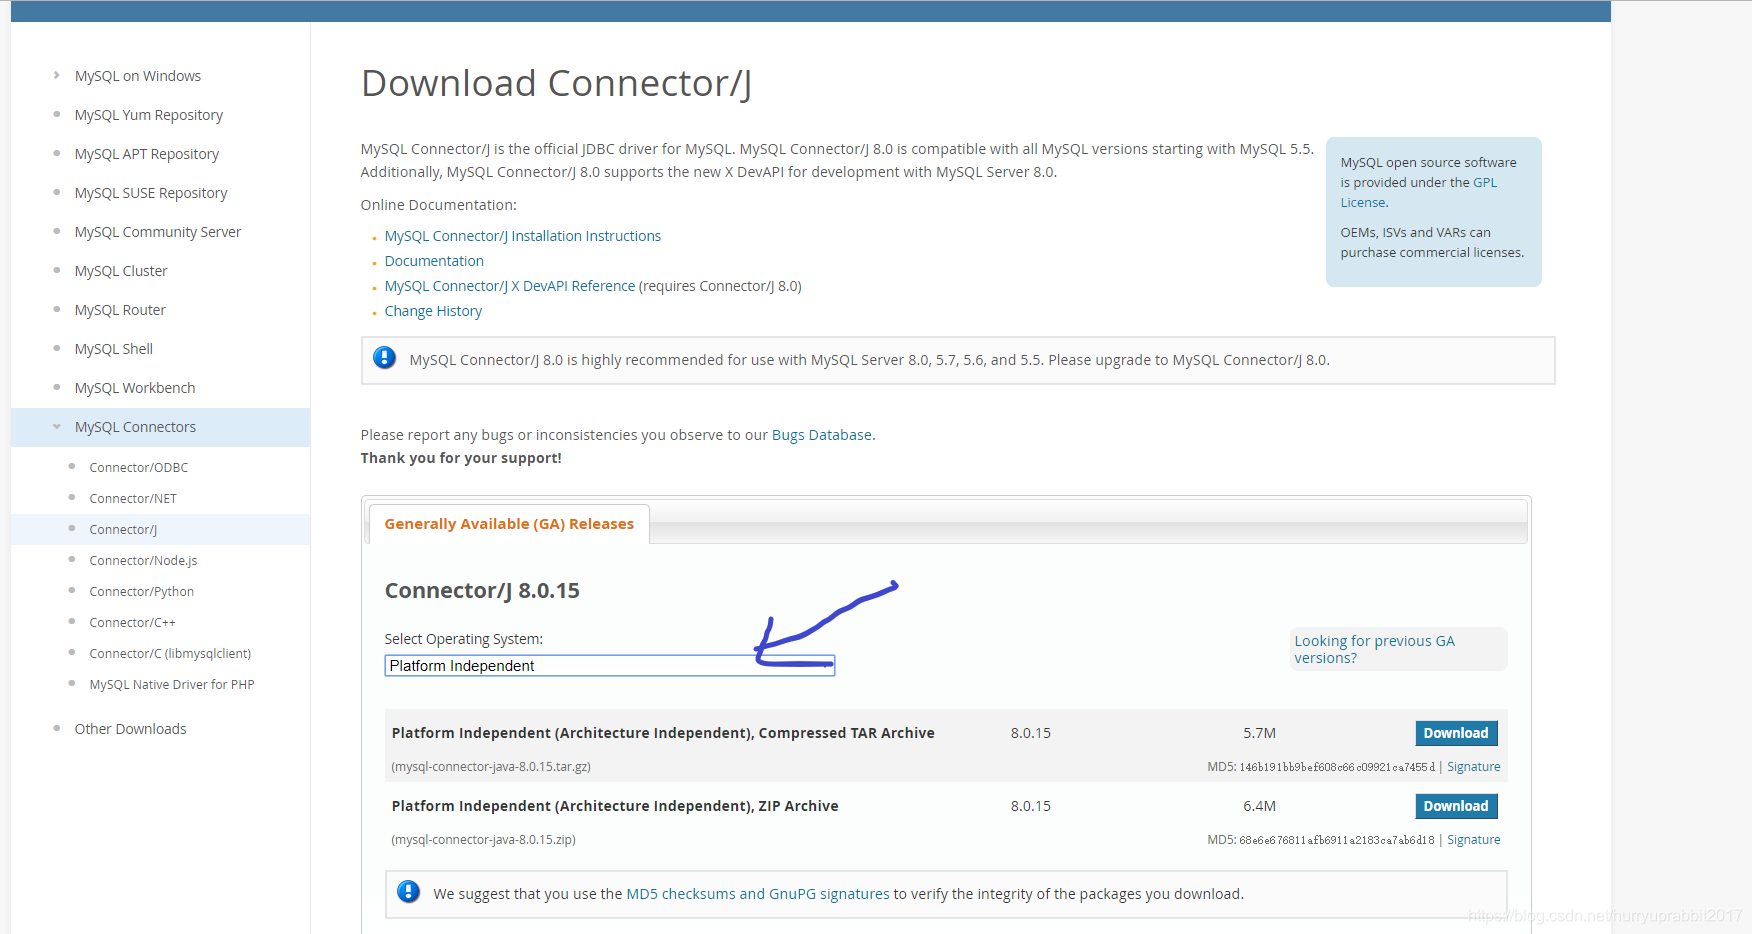Open the MySQL Cluster link
Image resolution: width=1752 pixels, height=934 pixels.
pos(120,271)
